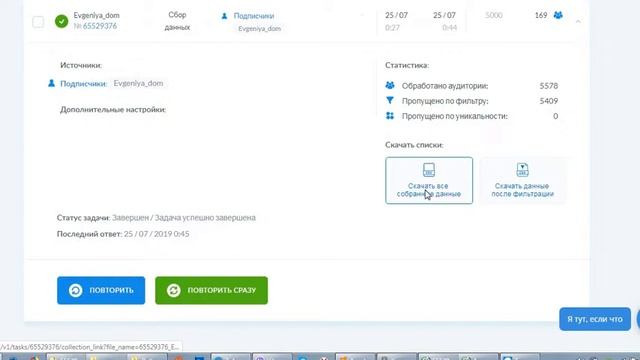Click the person icon next to Подписчики header
The image size is (640, 360).
point(224,16)
